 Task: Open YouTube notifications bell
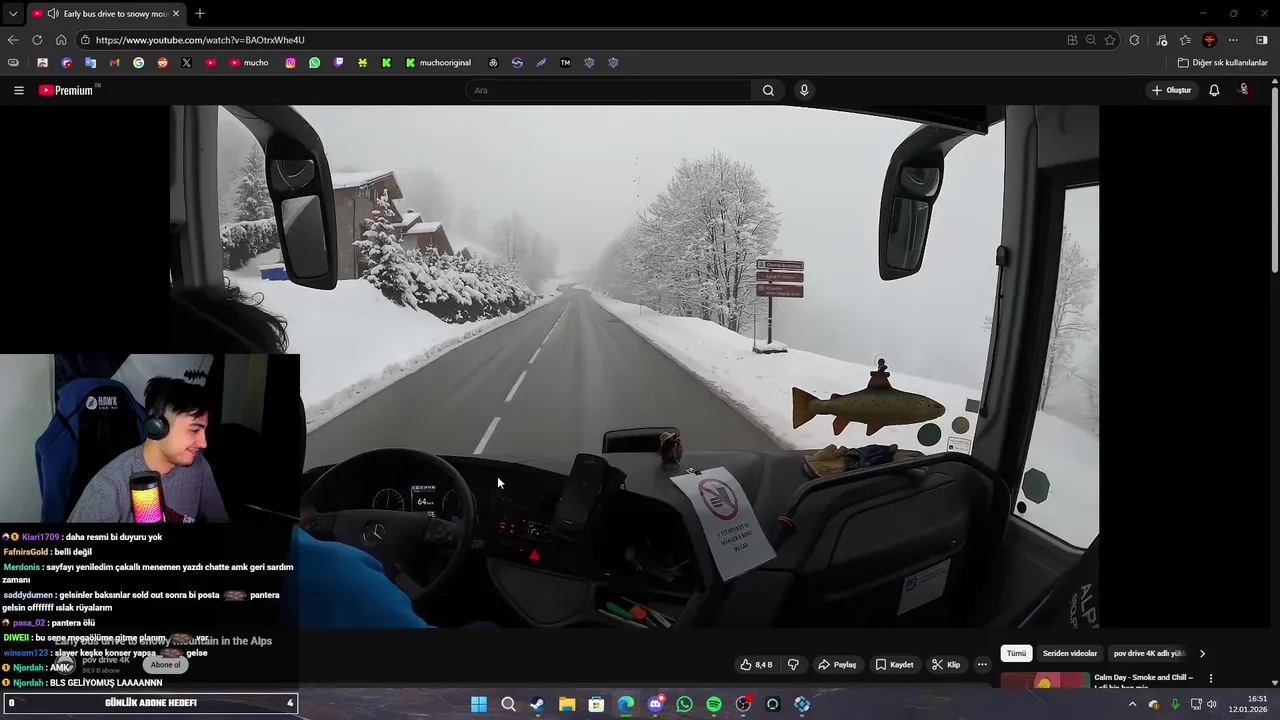pos(1214,90)
